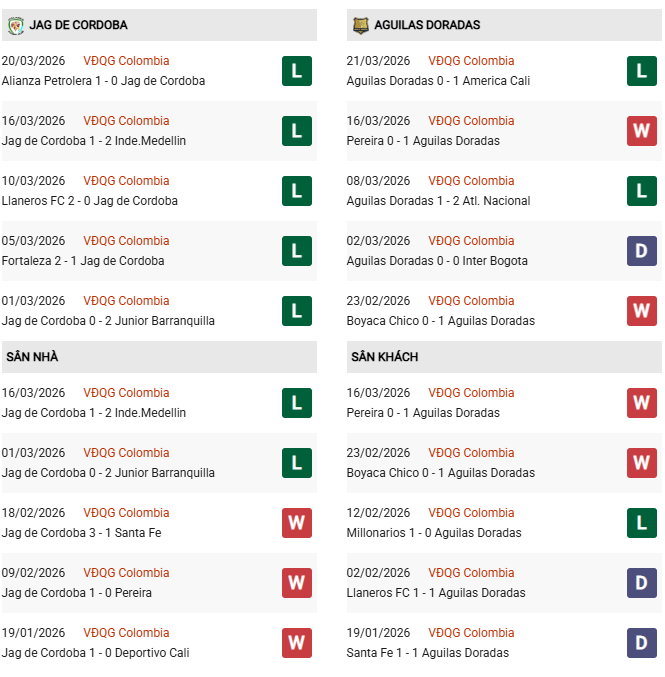Click L badge for Millonarios vs Aguilas Doradas
The image size is (665, 677).
point(642,523)
